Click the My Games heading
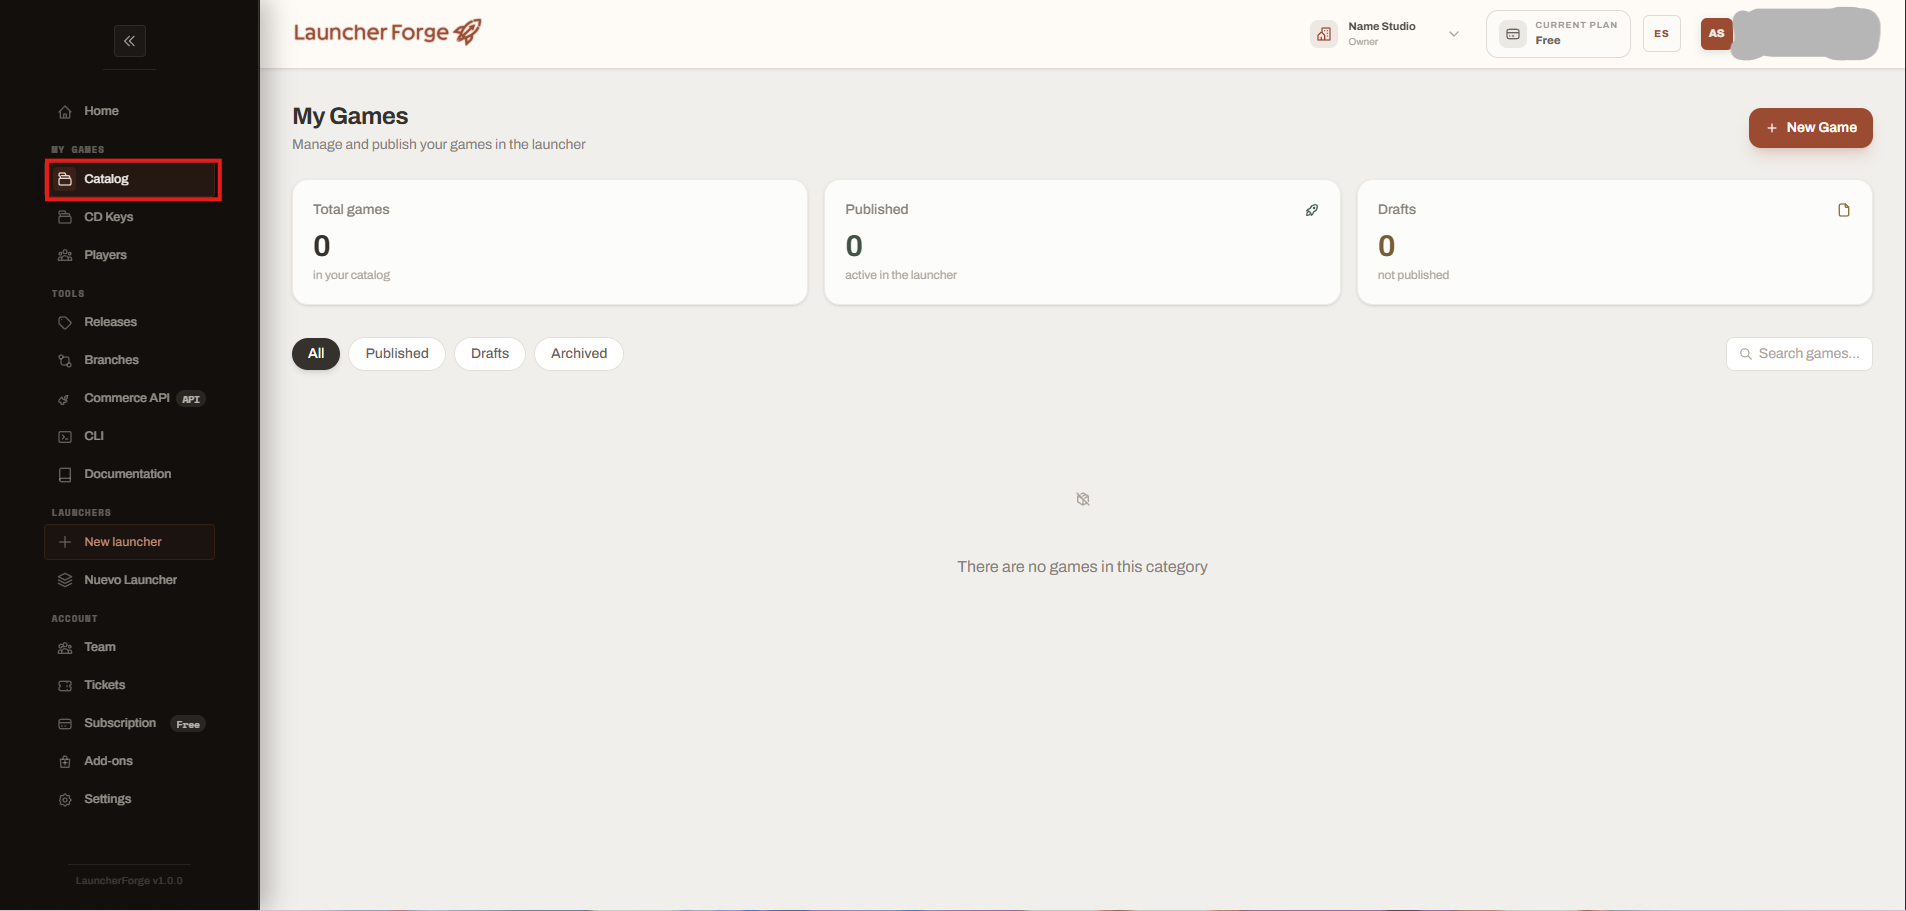1906x911 pixels. pos(350,116)
